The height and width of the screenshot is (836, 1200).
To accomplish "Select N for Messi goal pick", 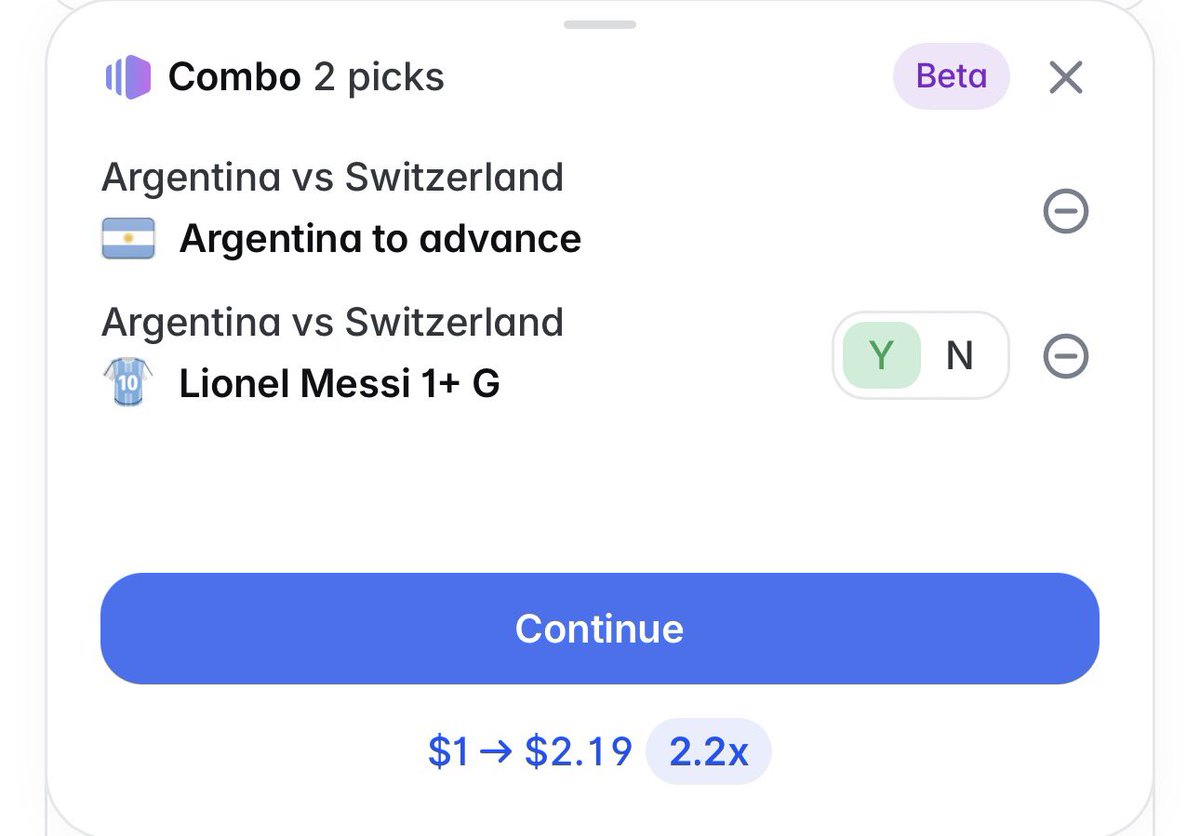I will 959,356.
